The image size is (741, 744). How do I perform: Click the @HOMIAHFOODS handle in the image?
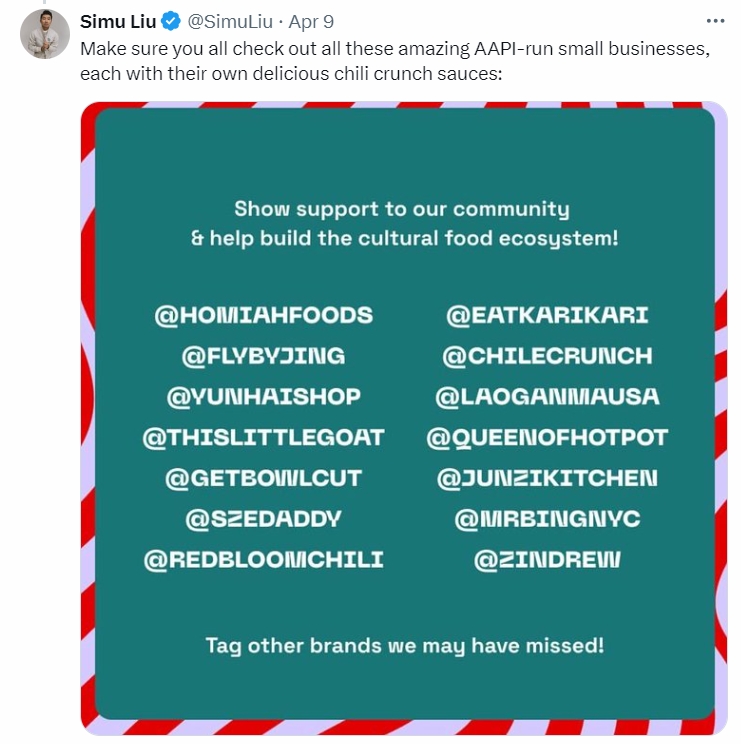(x=263, y=315)
